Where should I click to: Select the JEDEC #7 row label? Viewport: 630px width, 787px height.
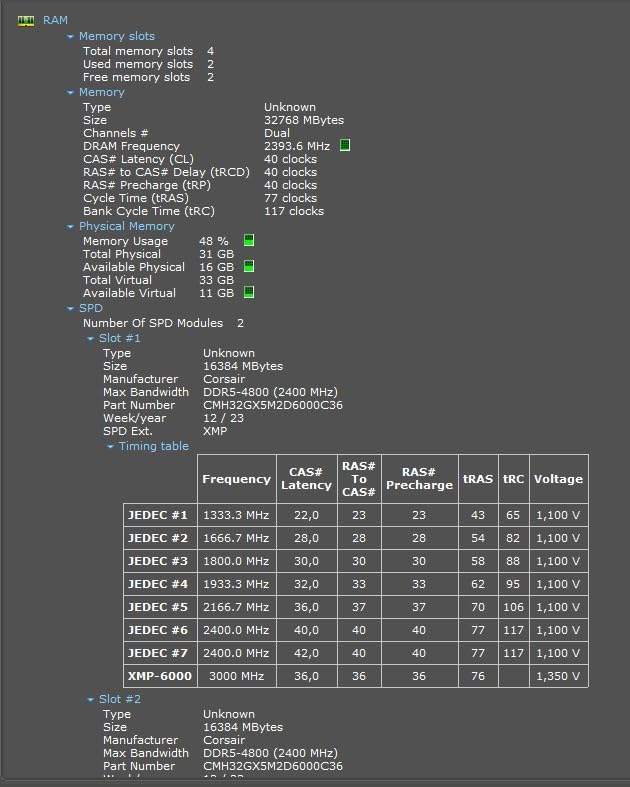click(x=158, y=654)
